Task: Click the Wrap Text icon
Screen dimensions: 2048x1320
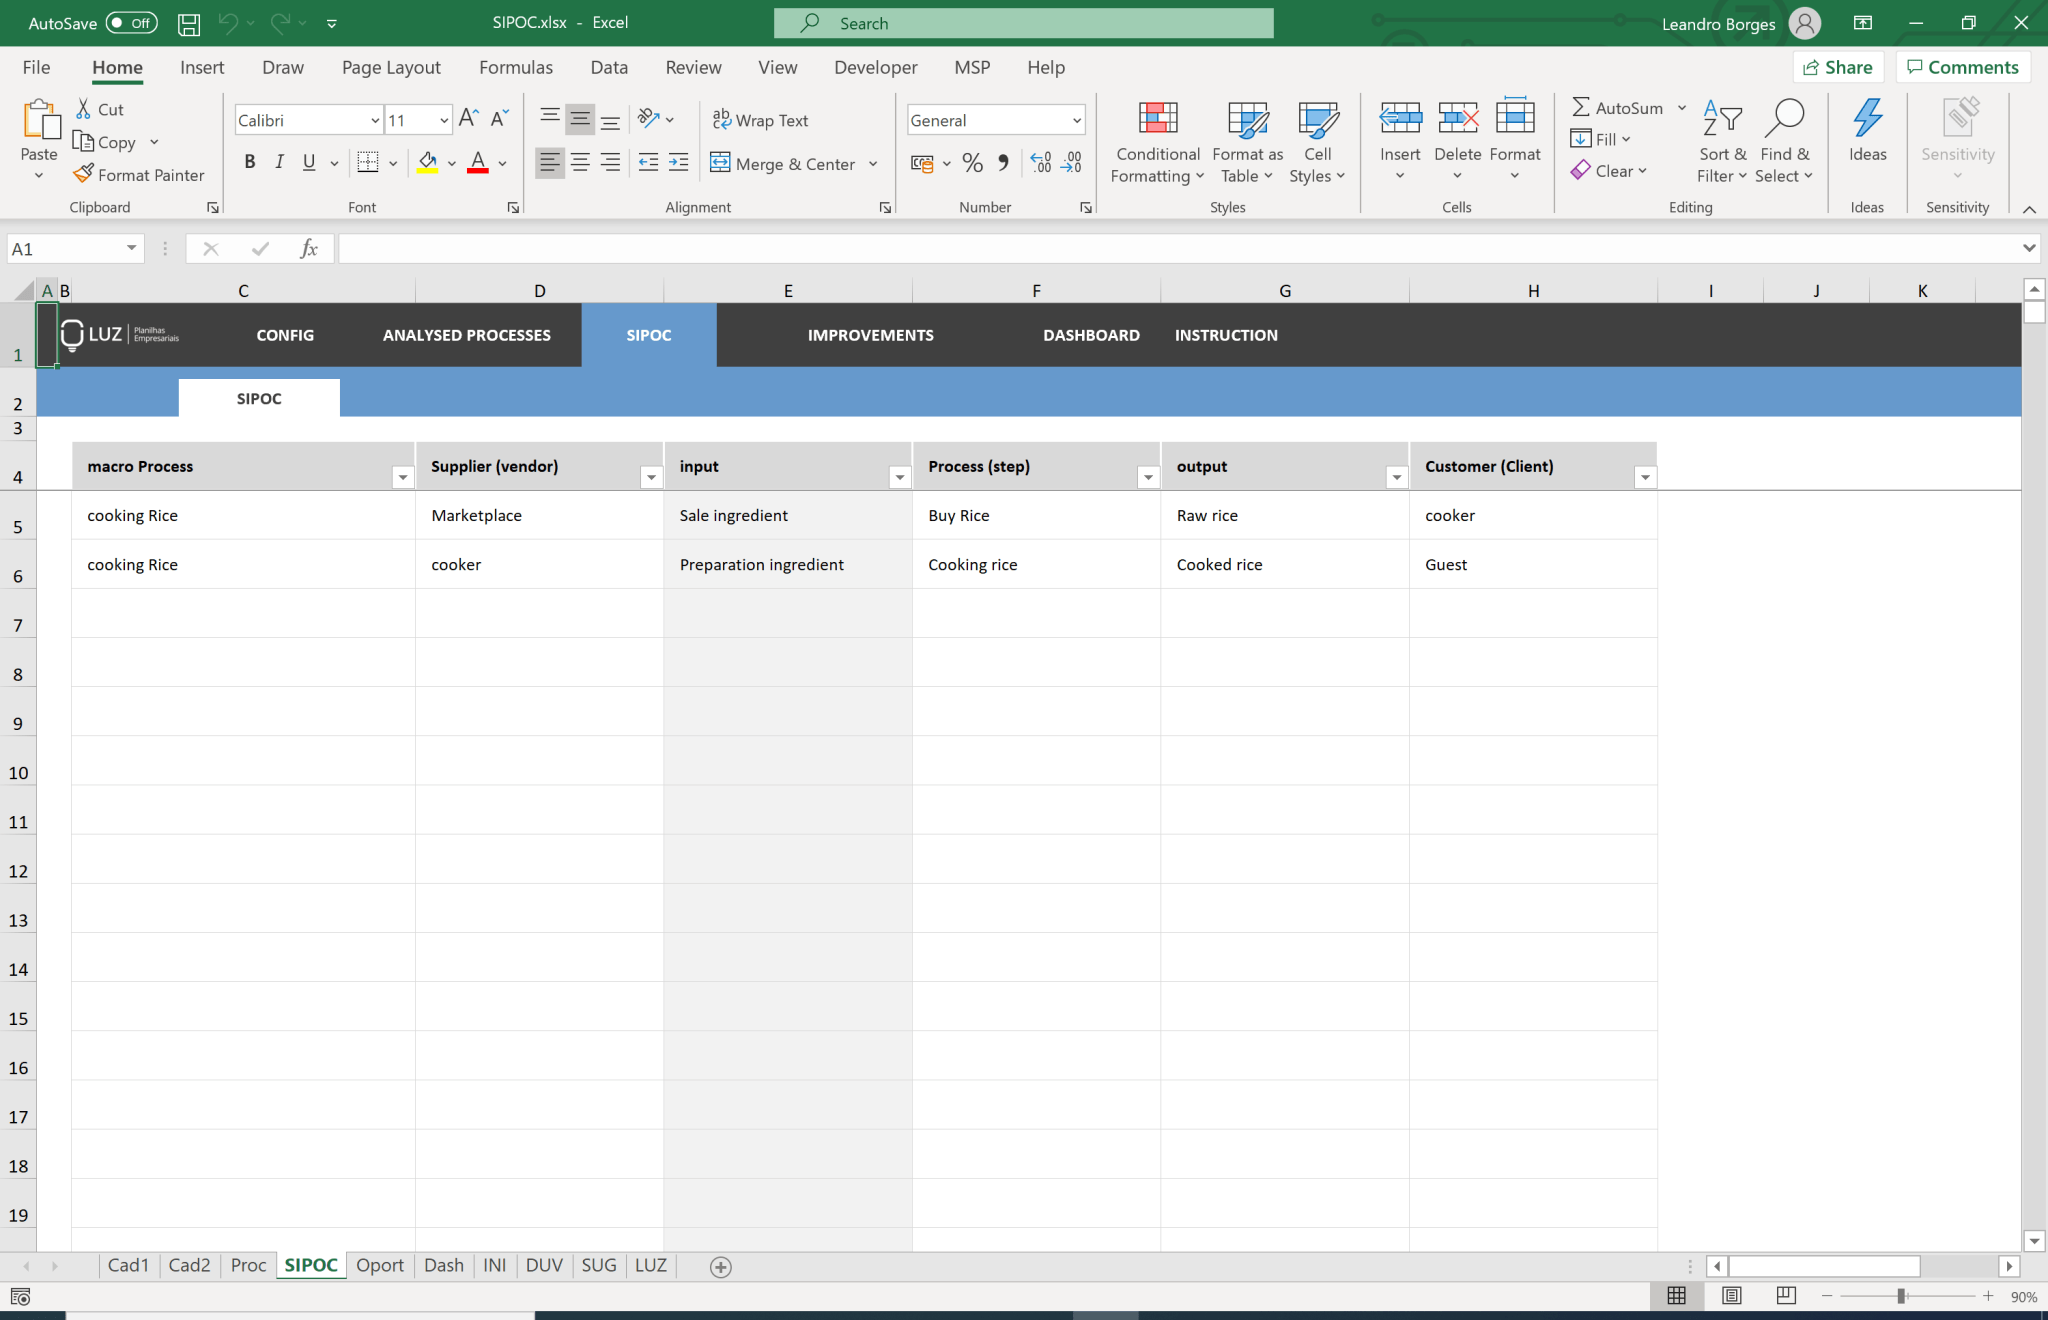Action: click(x=720, y=119)
